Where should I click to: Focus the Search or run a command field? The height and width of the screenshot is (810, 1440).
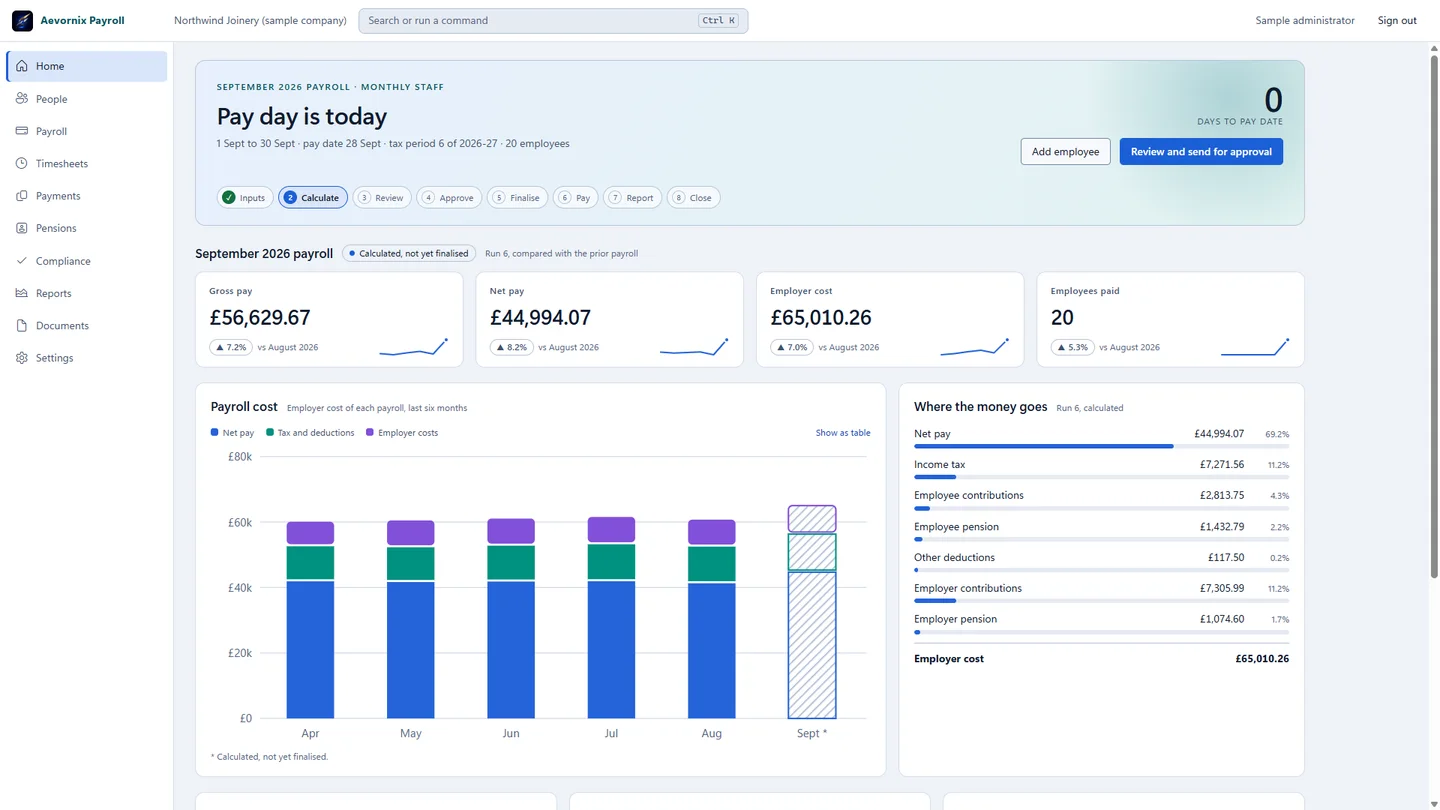pyautogui.click(x=553, y=20)
